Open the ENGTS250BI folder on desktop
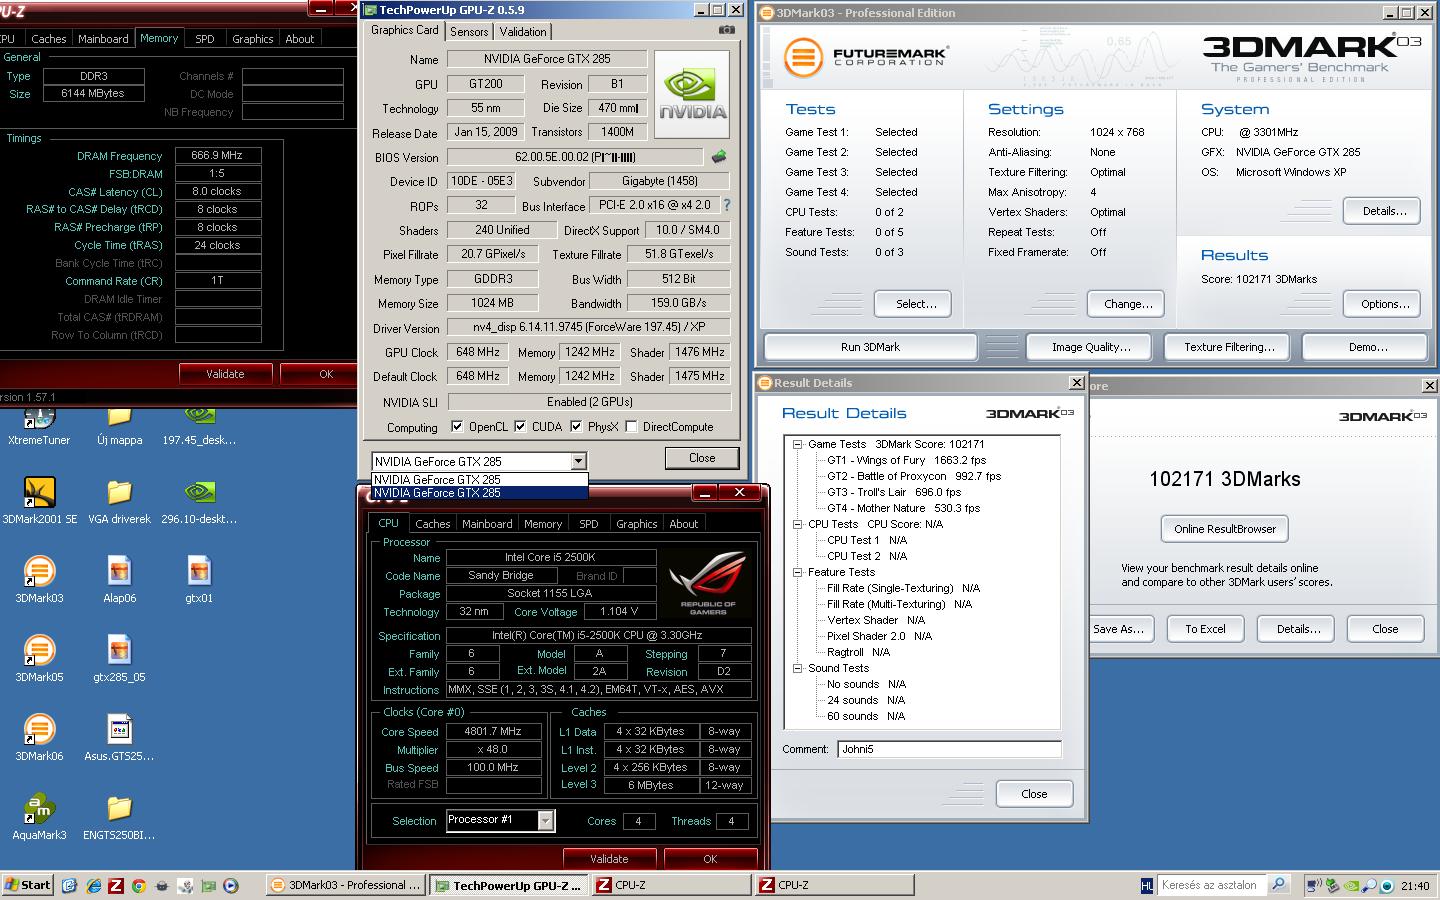 click(x=119, y=816)
